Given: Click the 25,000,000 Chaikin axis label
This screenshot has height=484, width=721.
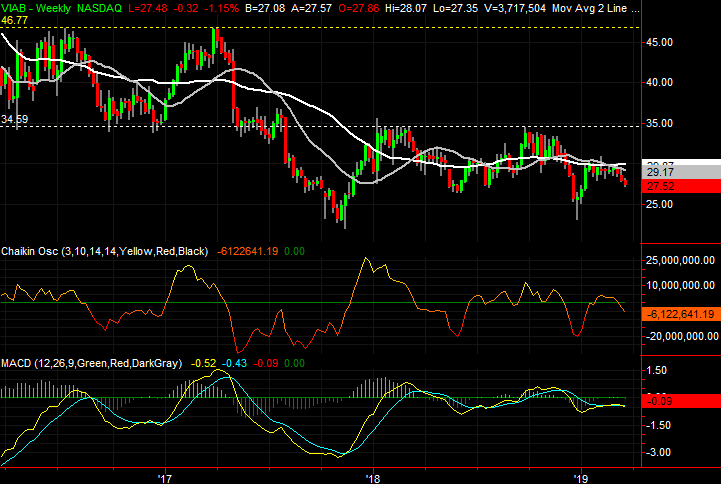Looking at the screenshot, I should click(x=676, y=260).
